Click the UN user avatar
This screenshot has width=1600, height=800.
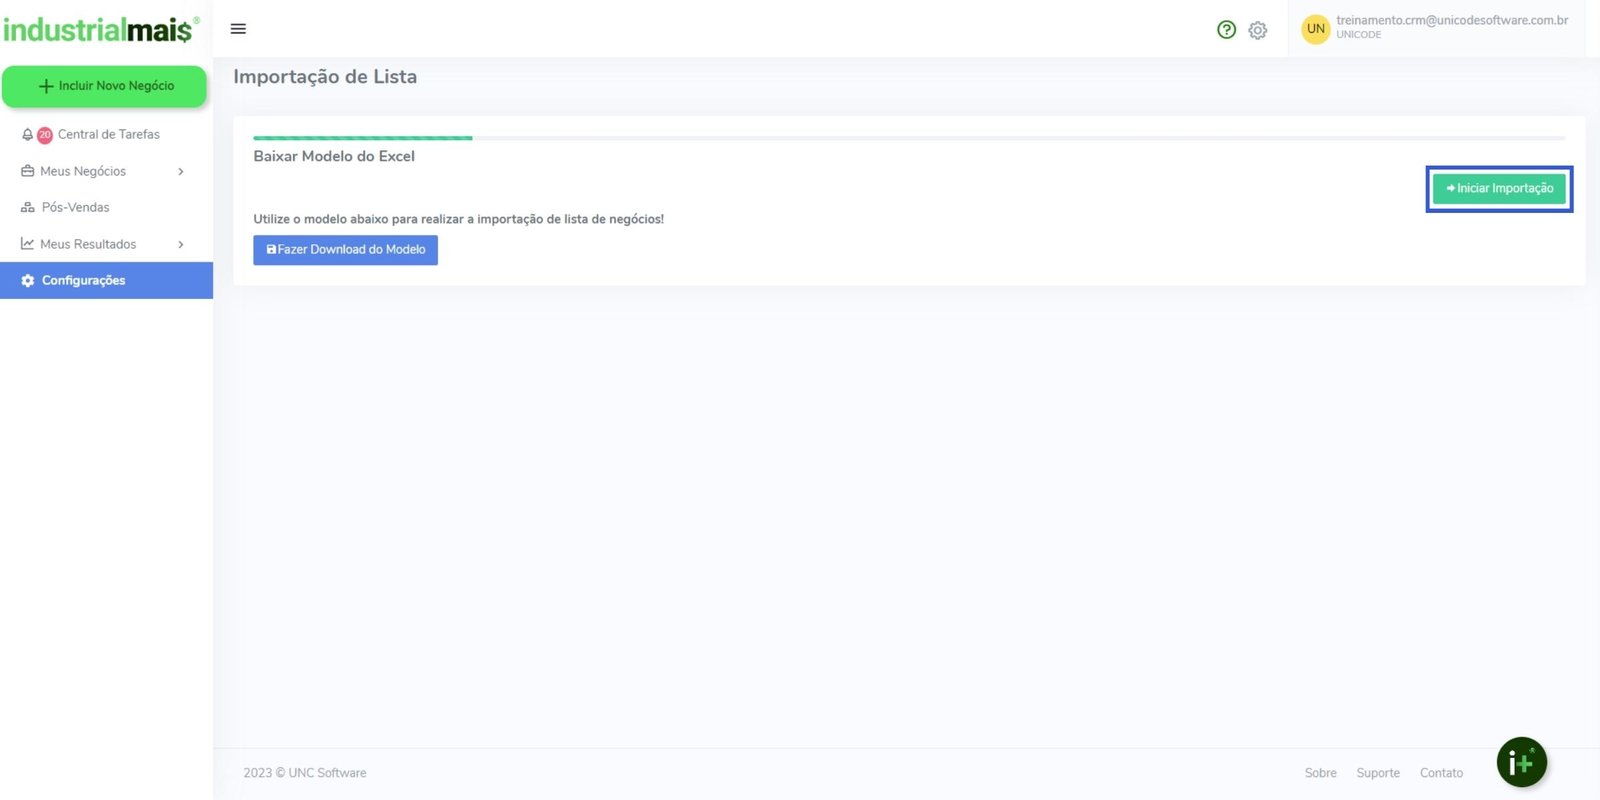[x=1315, y=29]
